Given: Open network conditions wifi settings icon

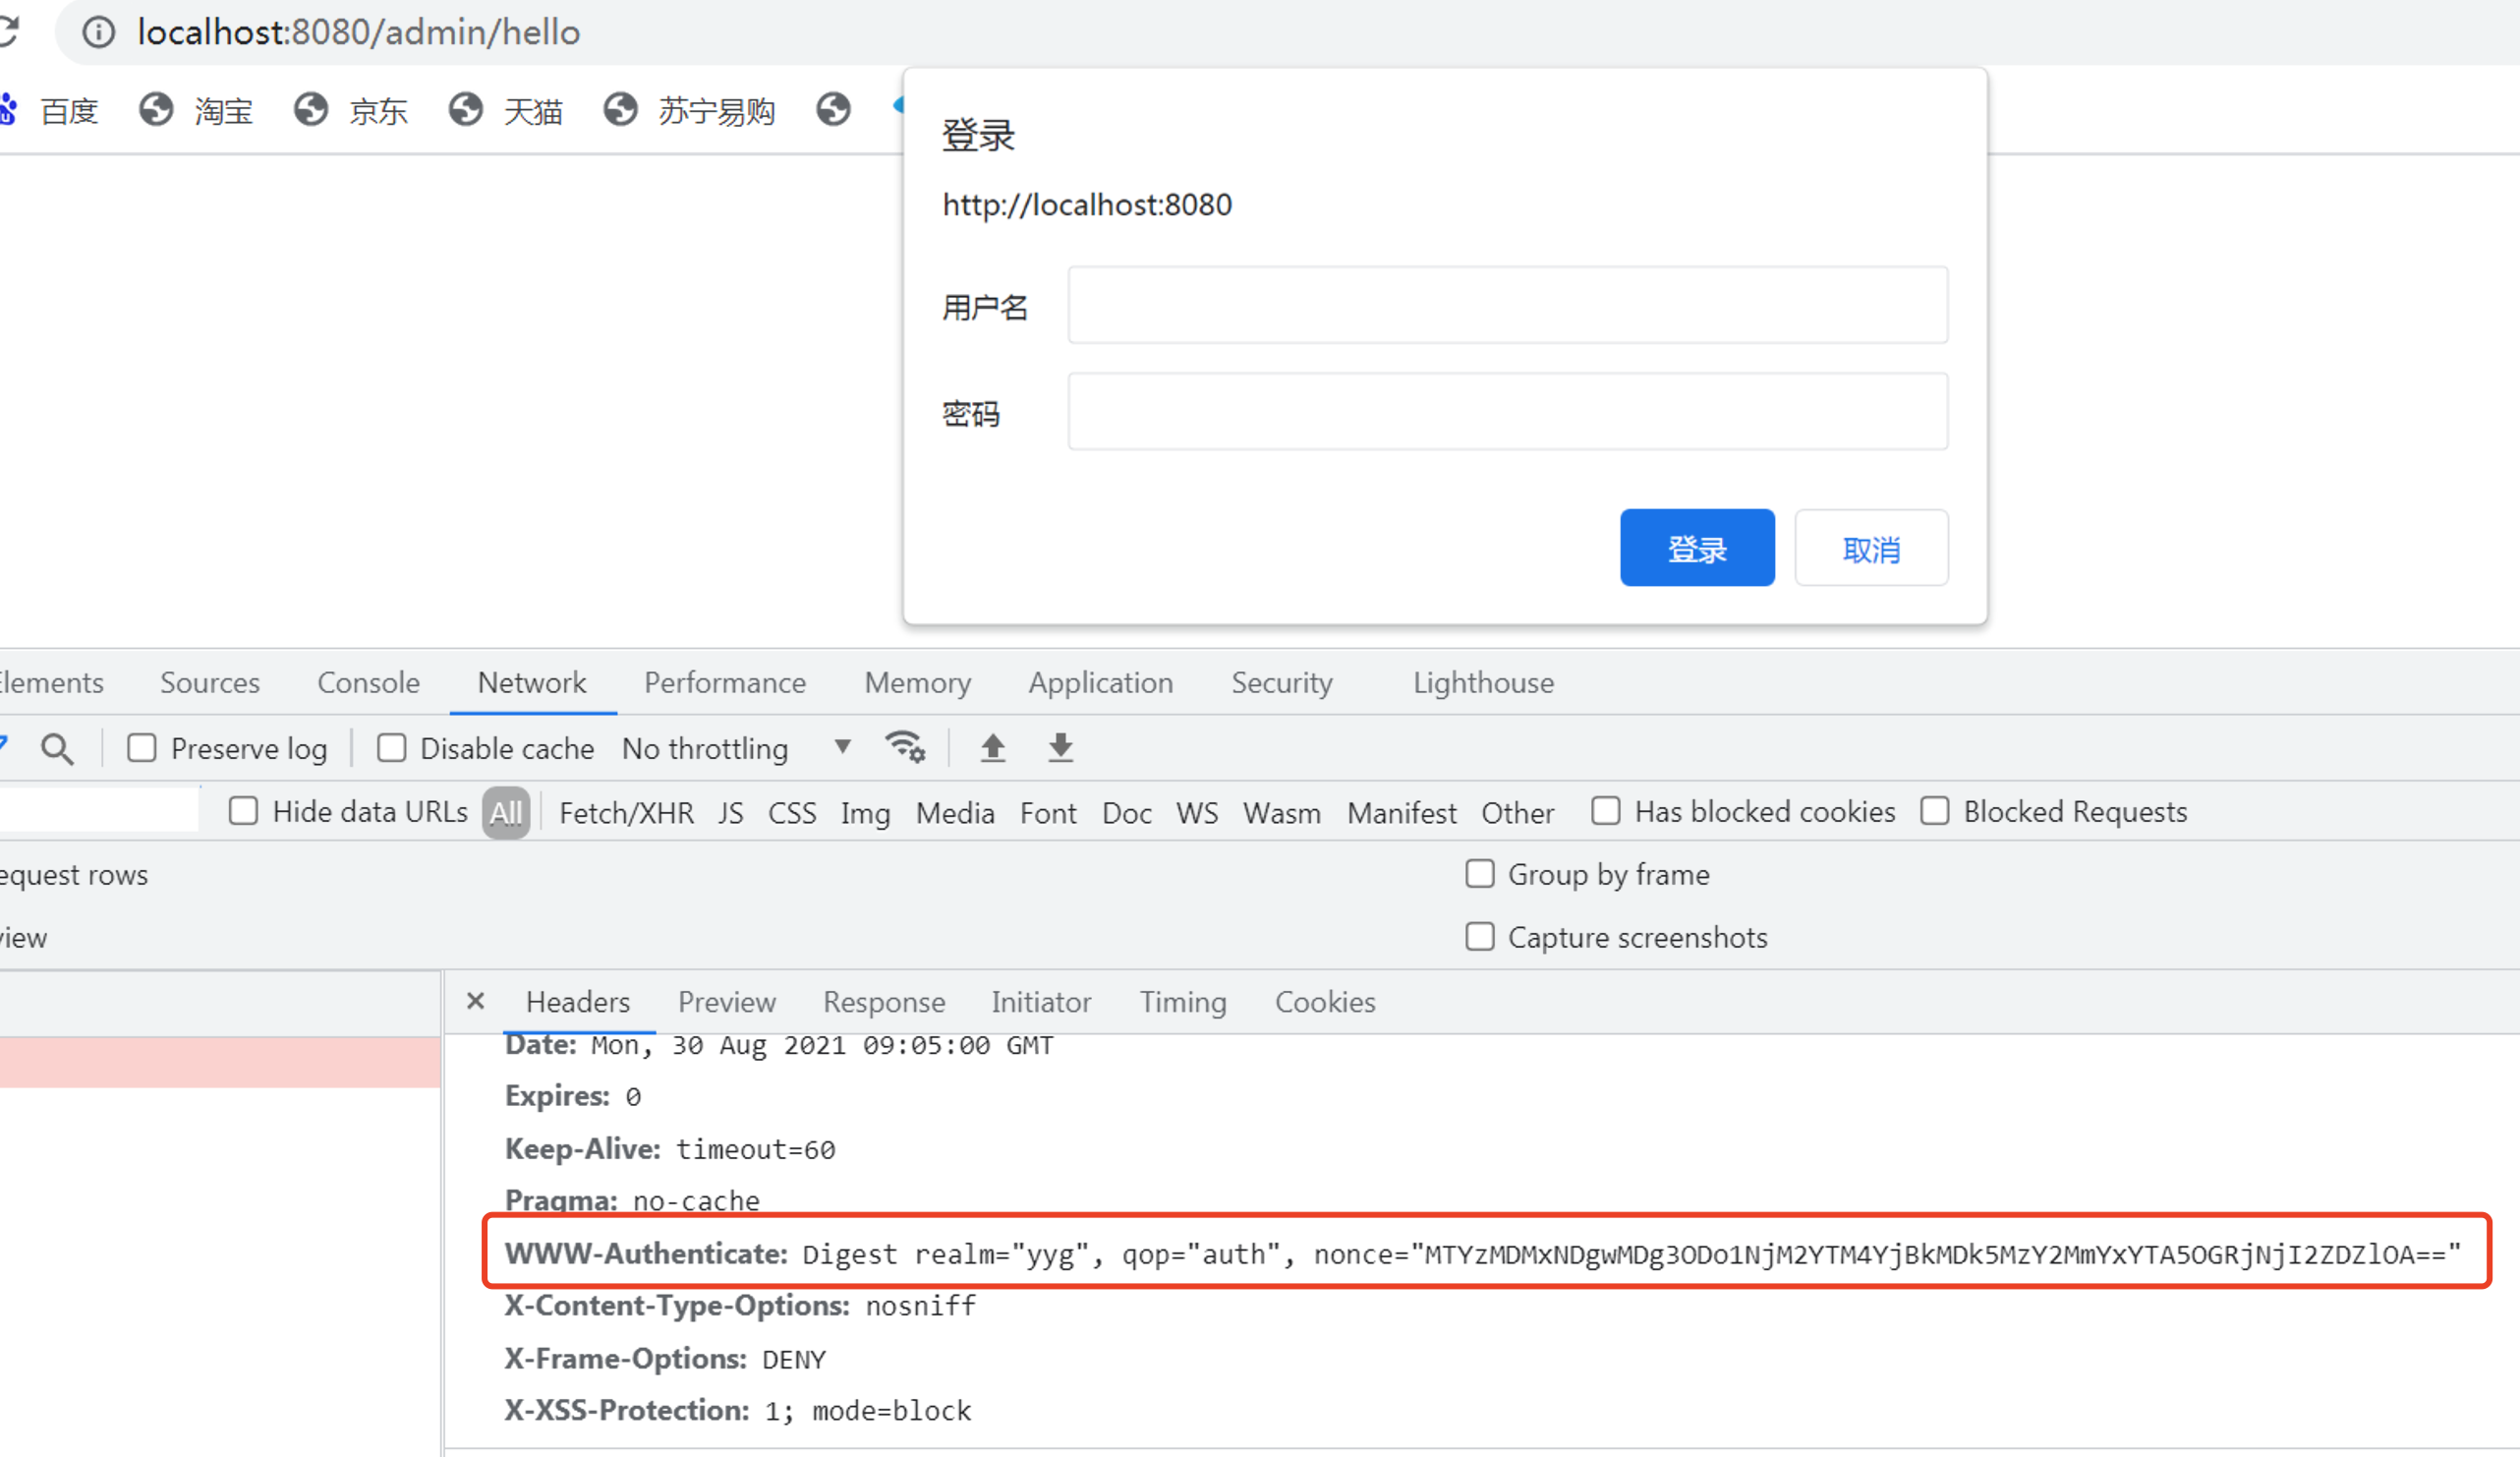Looking at the screenshot, I should click(x=905, y=747).
